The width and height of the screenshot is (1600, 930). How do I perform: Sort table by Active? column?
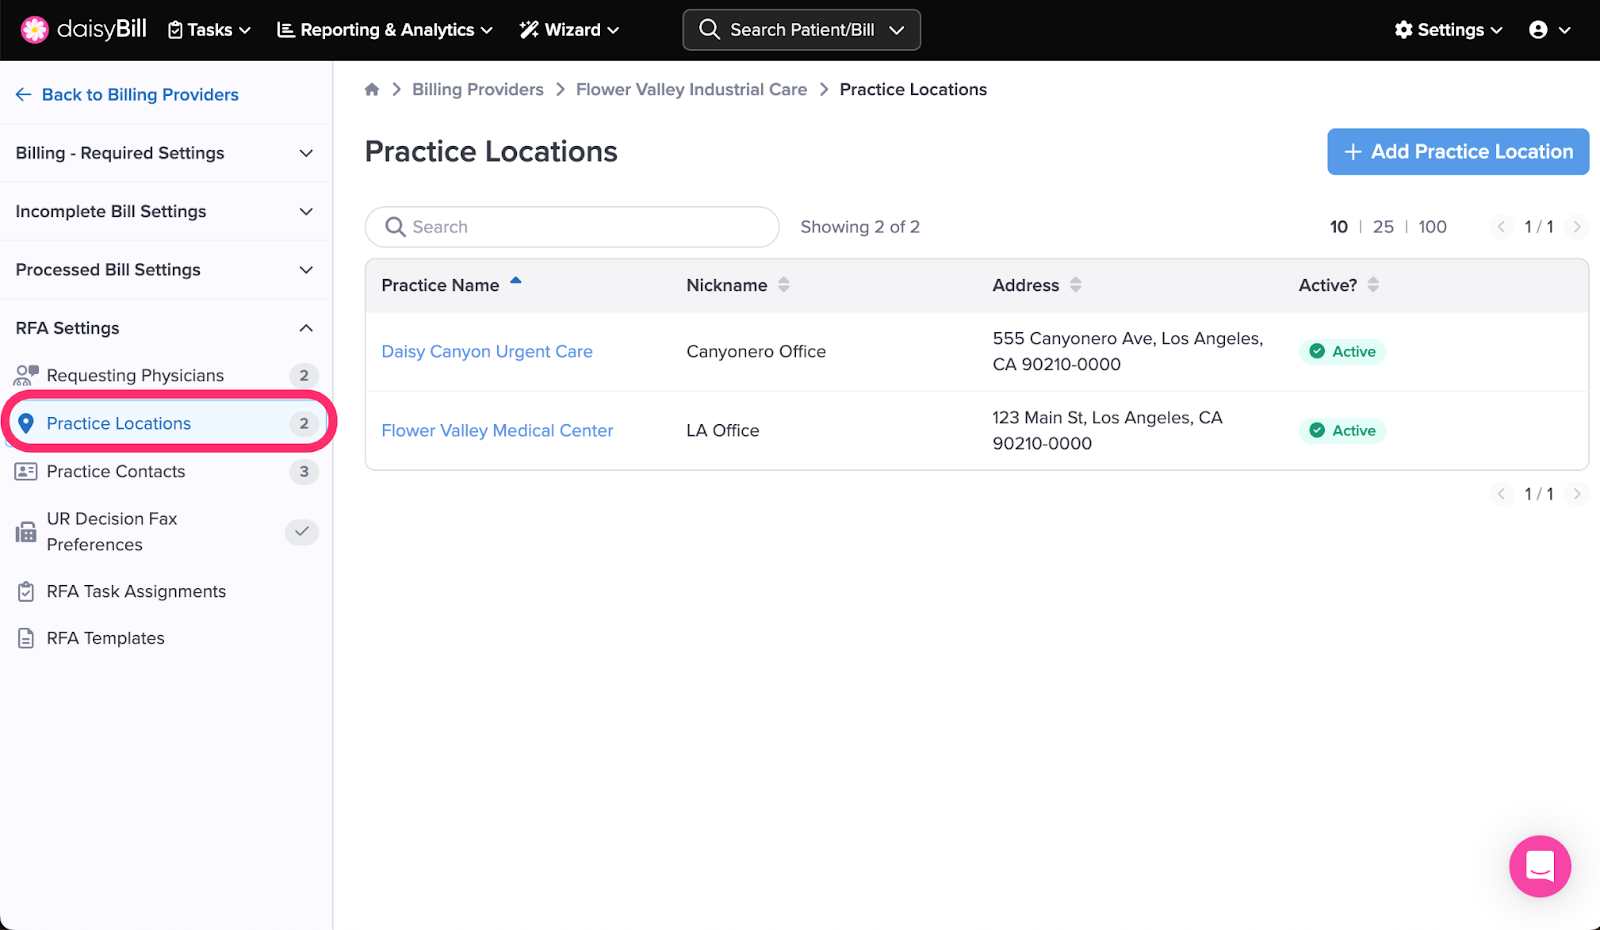(1339, 285)
